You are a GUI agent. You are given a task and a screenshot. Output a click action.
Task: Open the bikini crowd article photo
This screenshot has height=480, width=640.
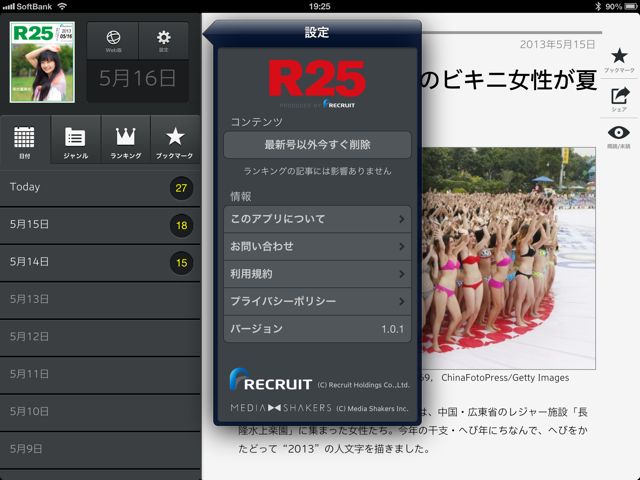[508, 258]
